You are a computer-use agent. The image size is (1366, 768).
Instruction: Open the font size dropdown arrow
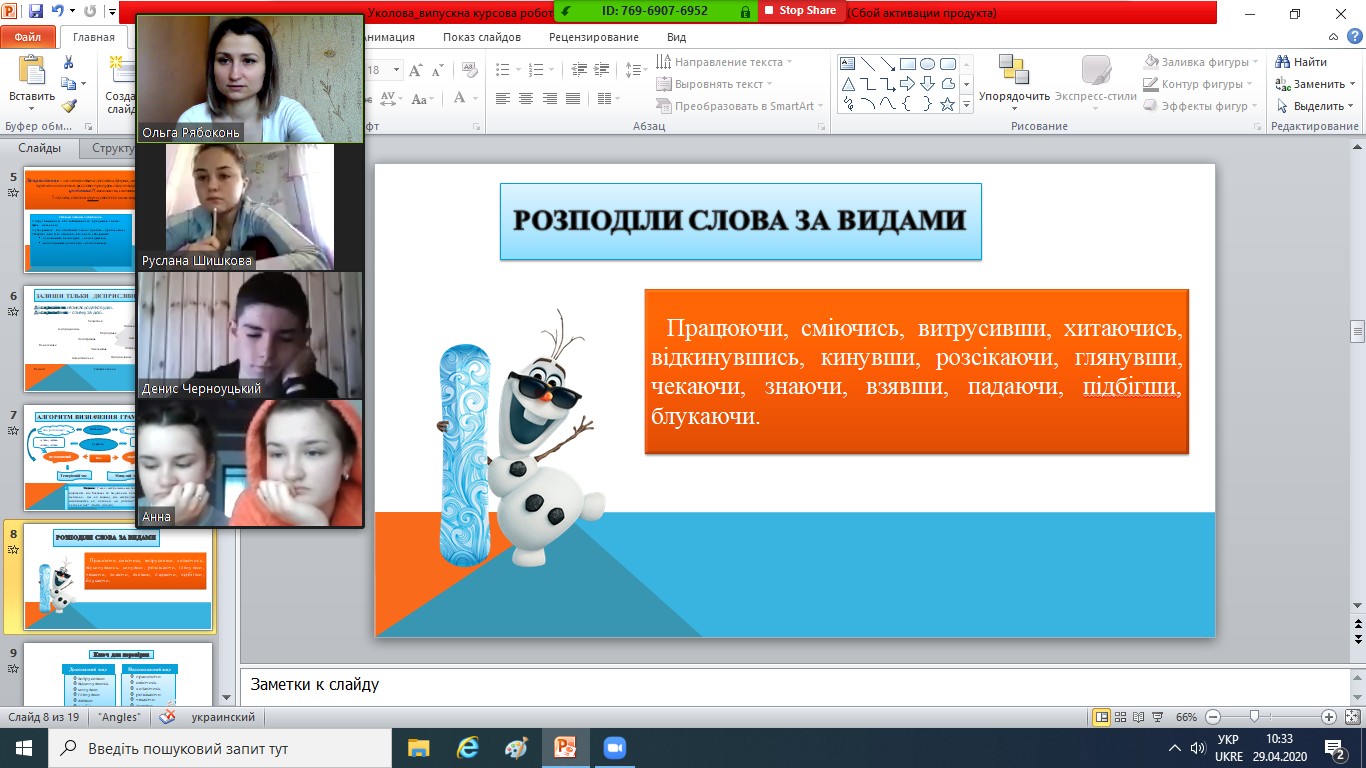click(x=397, y=70)
